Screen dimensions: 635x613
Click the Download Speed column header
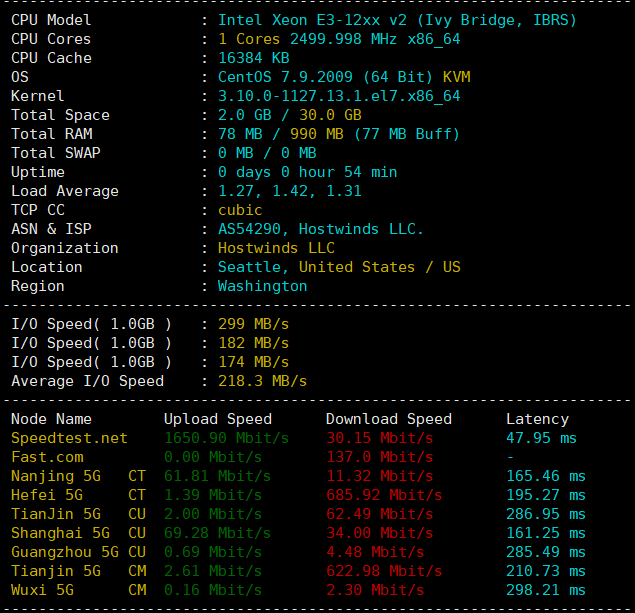pos(388,419)
